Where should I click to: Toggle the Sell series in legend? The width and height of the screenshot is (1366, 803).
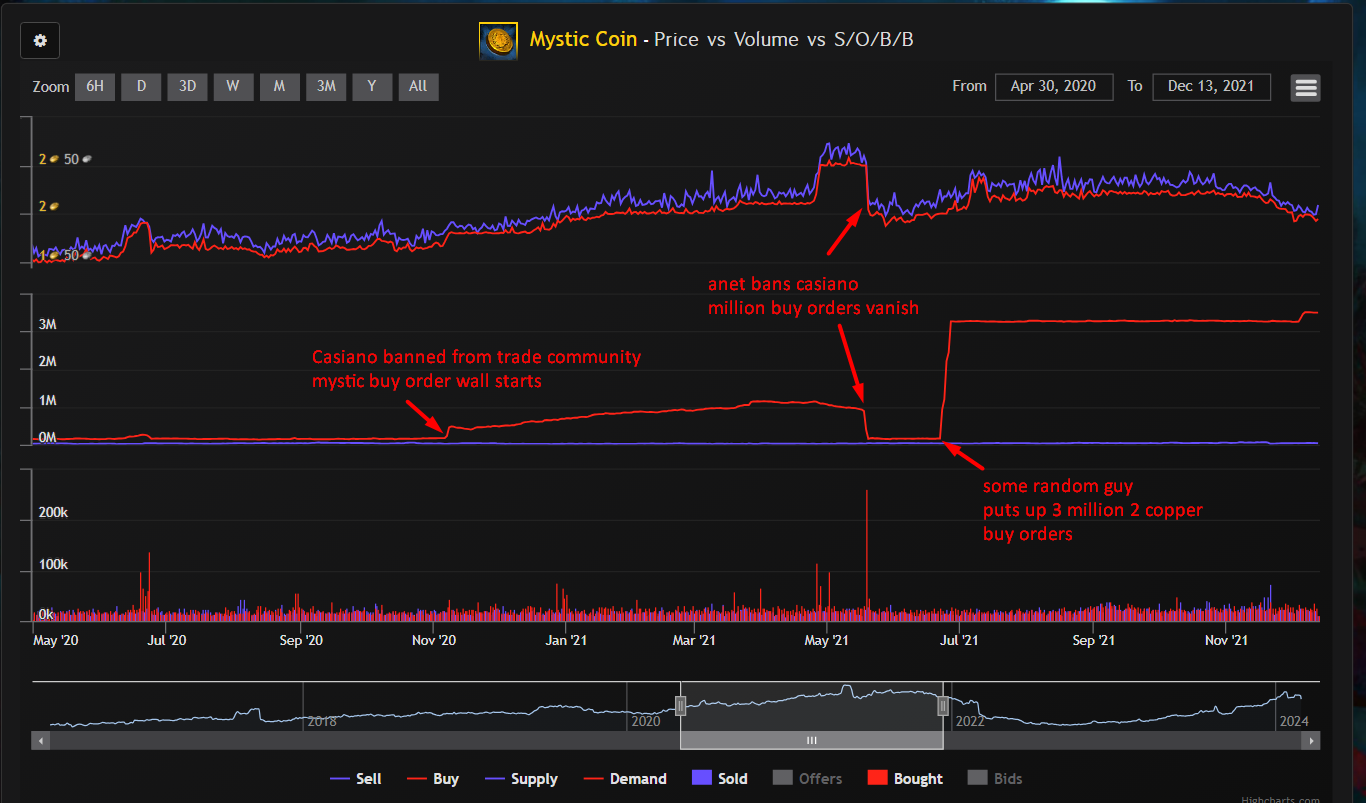click(x=355, y=779)
